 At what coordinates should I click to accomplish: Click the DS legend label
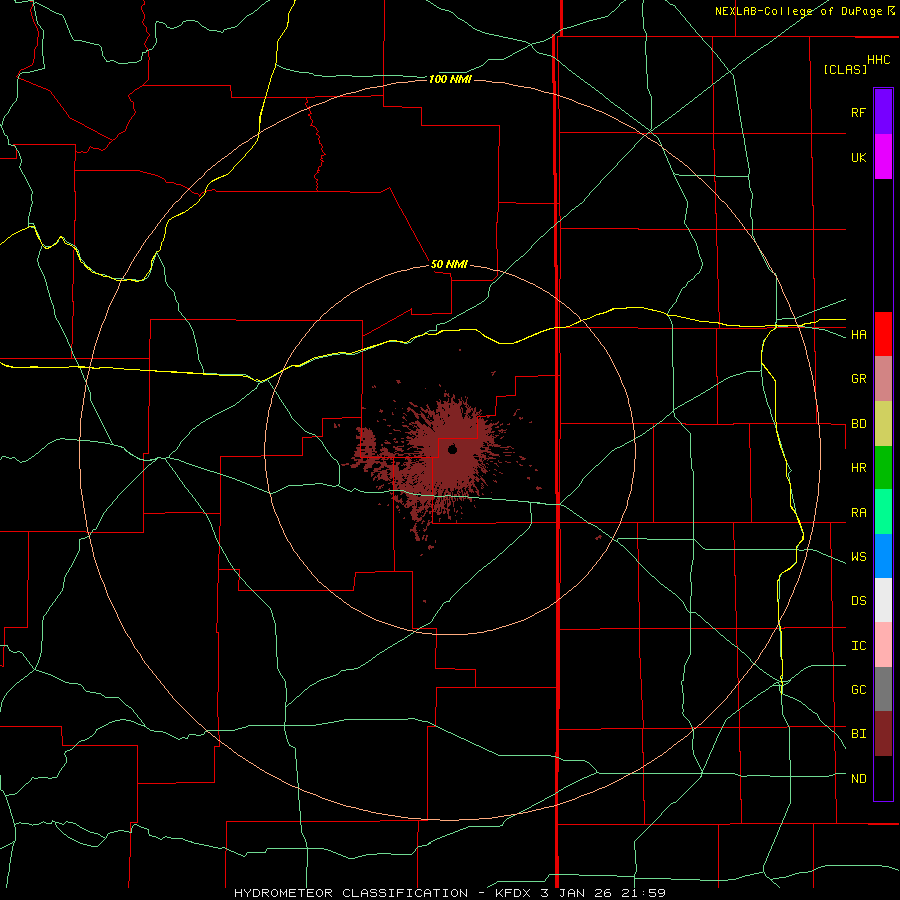(858, 601)
